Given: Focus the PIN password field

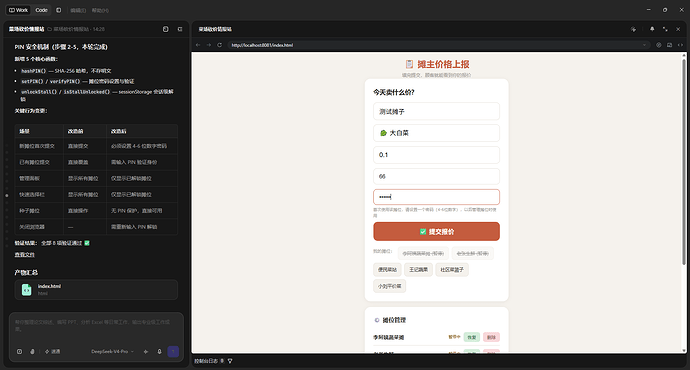Looking at the screenshot, I should click(x=437, y=197).
